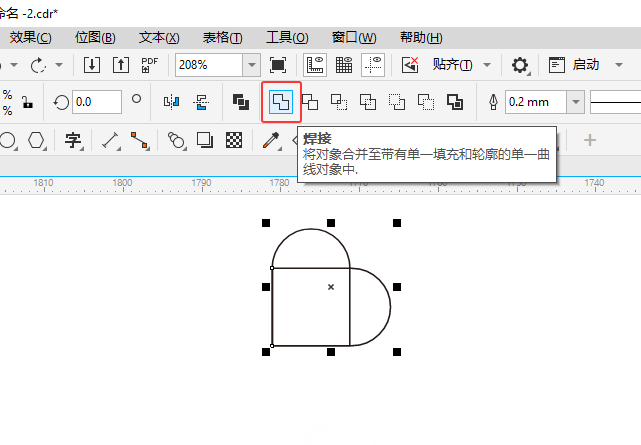
Task: Mirror the selection horizontally
Action: pos(172,102)
